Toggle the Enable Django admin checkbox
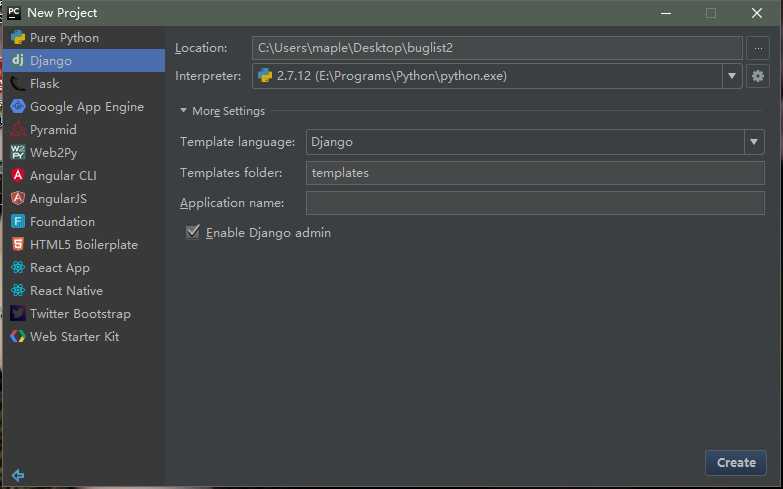783x489 pixels. point(193,232)
